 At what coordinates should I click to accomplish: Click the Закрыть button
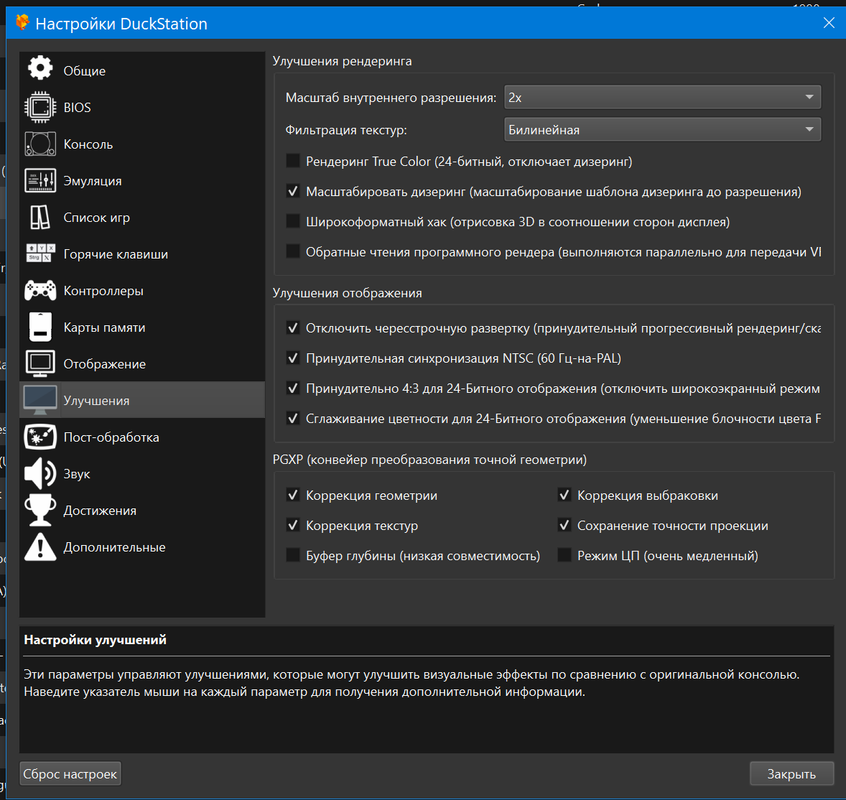tap(792, 774)
